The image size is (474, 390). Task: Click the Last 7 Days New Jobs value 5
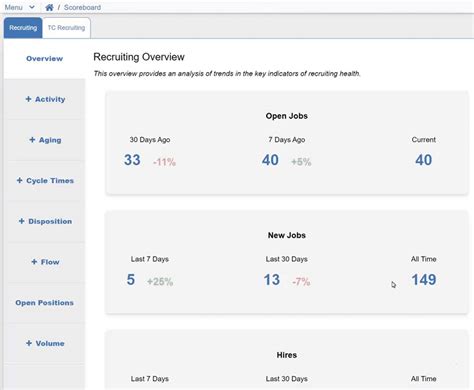coord(131,280)
